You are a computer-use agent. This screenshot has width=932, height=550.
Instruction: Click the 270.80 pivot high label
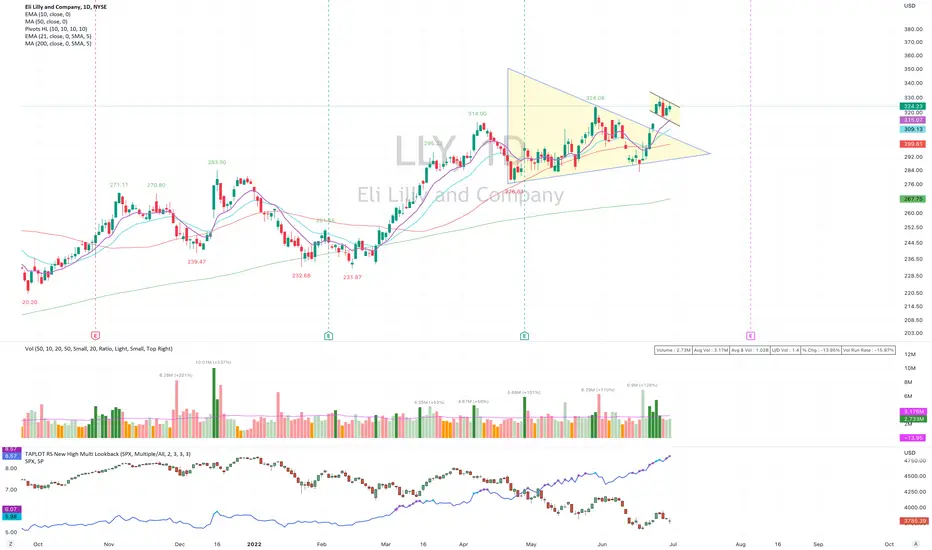coord(156,185)
